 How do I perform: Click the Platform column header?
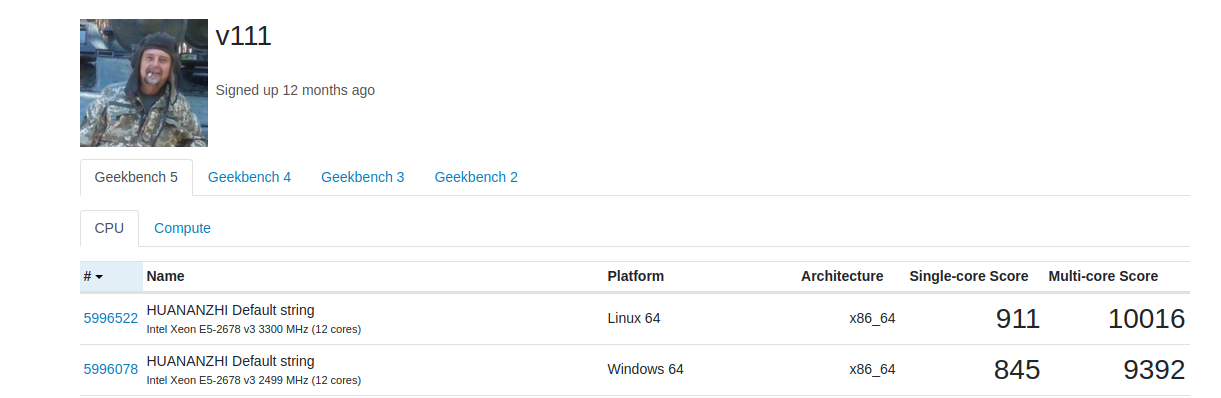click(635, 276)
